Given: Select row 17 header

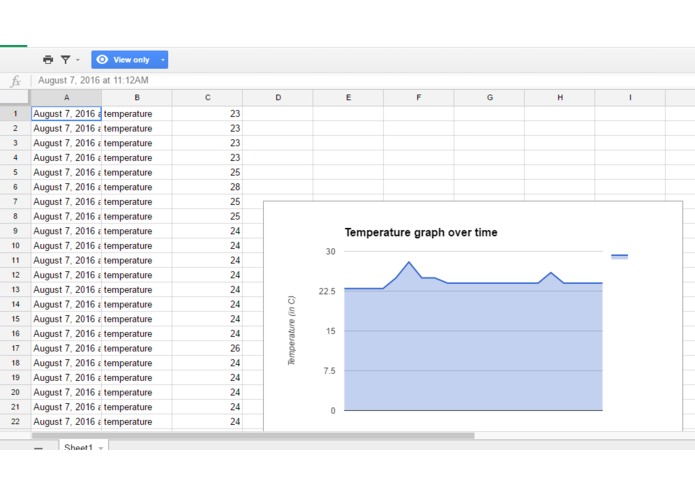Looking at the screenshot, I should [x=15, y=348].
